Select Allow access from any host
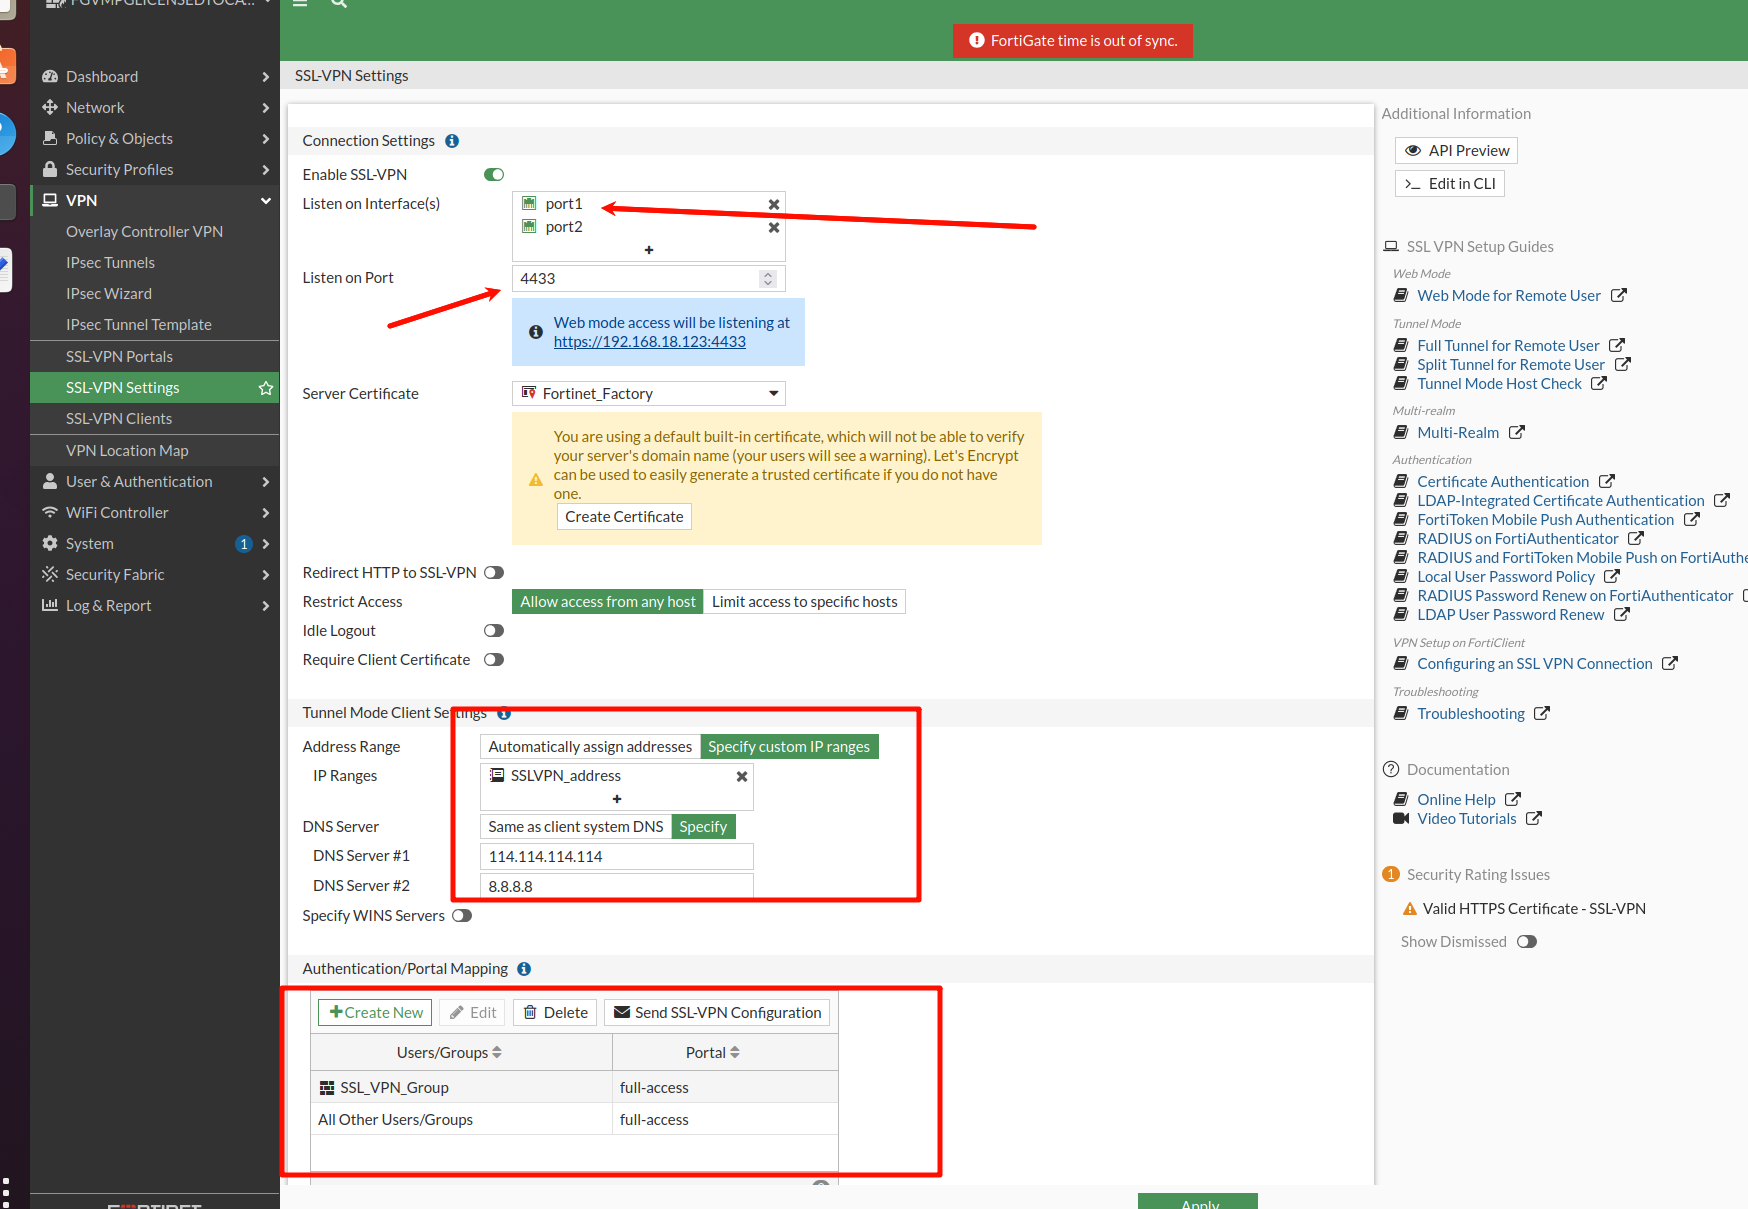This screenshot has width=1748, height=1209. [608, 602]
